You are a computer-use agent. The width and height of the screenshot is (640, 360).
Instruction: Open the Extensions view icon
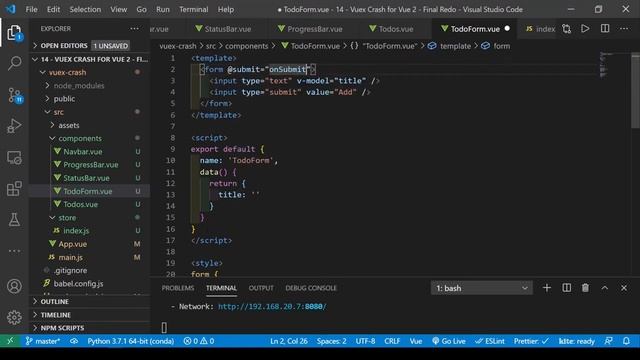click(14, 189)
